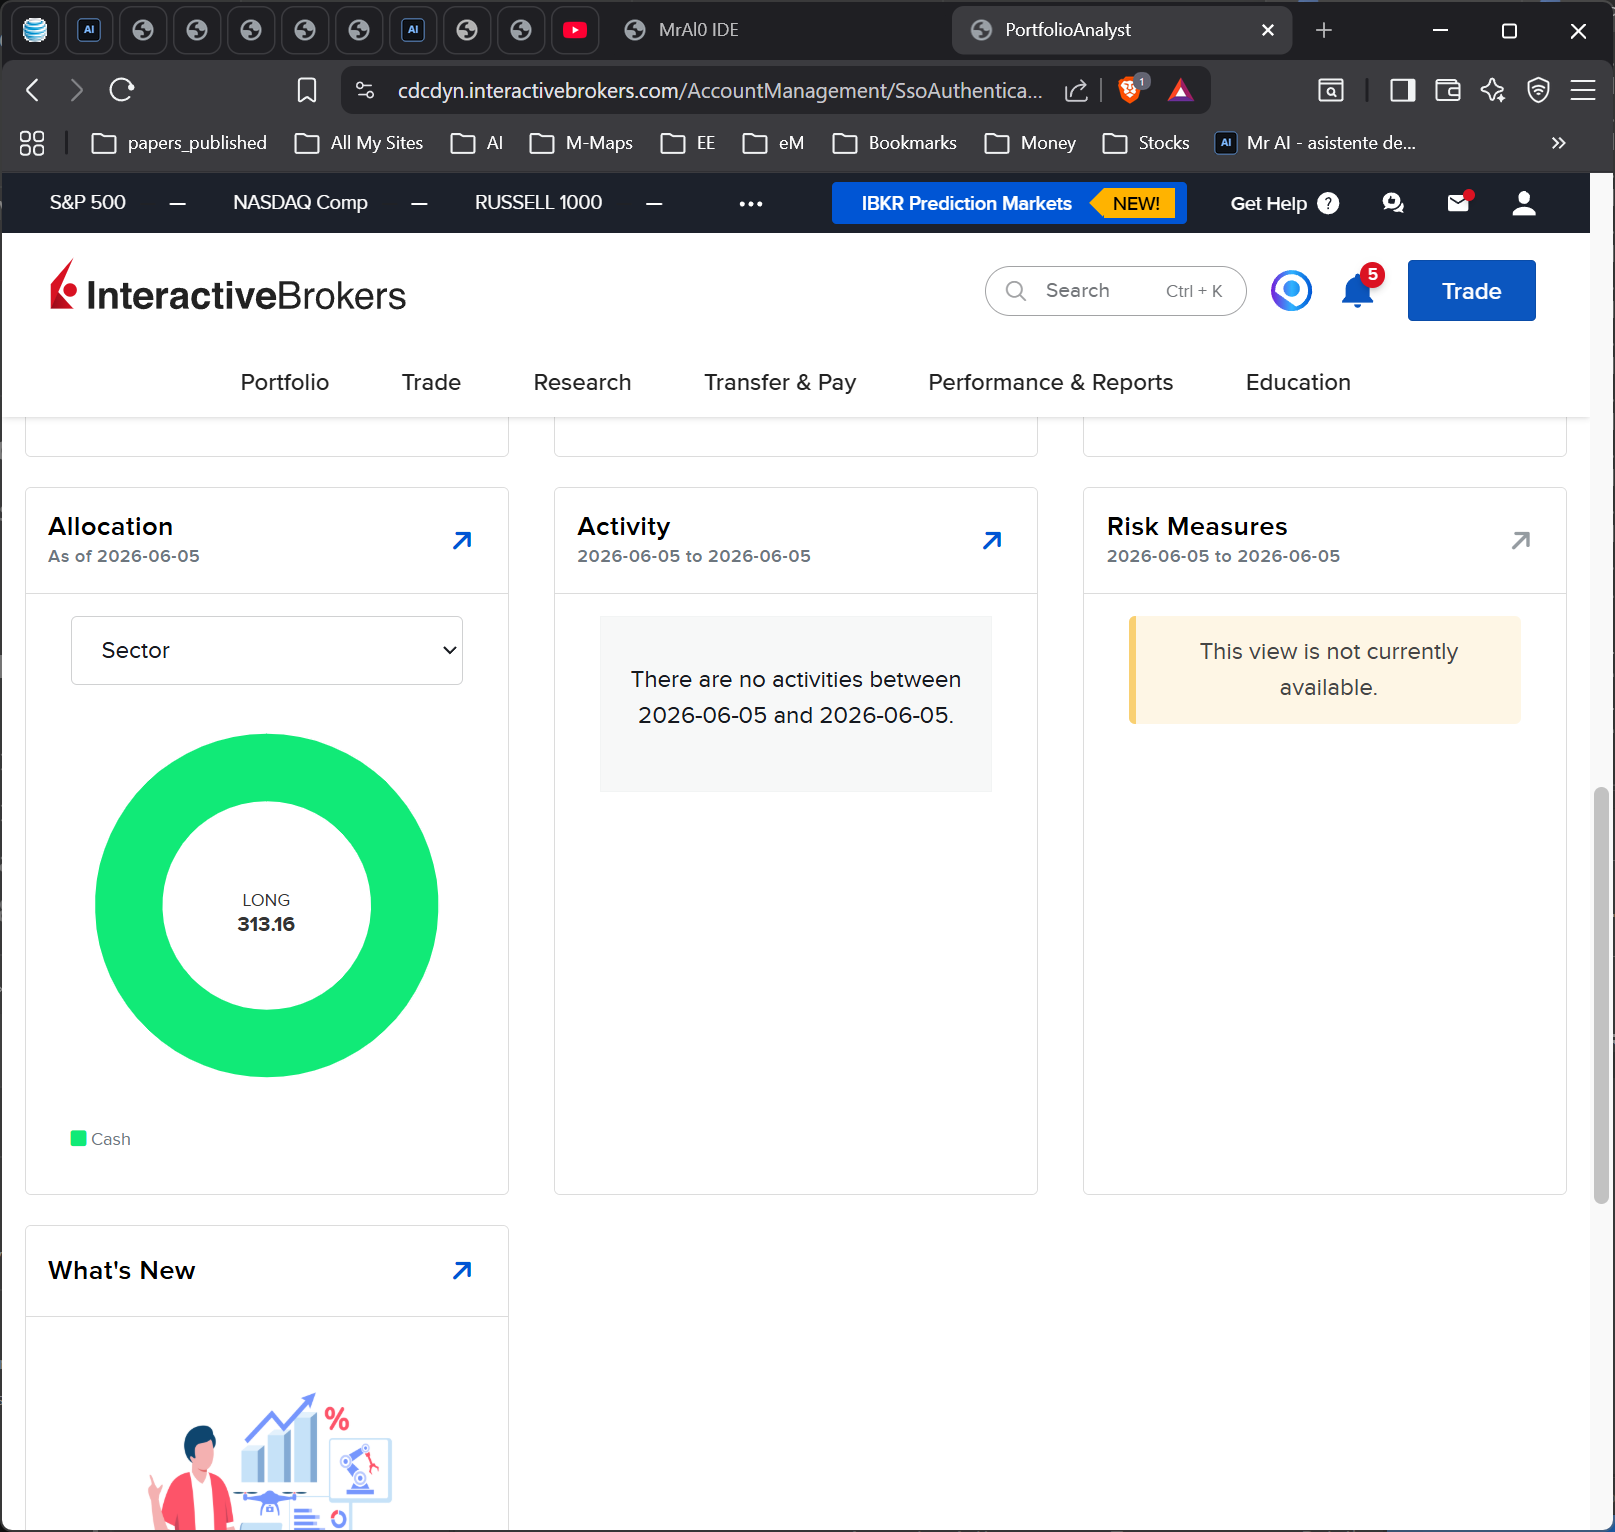The image size is (1615, 1532).
Task: Open the notifications bell with 5 alerts
Action: tap(1360, 289)
